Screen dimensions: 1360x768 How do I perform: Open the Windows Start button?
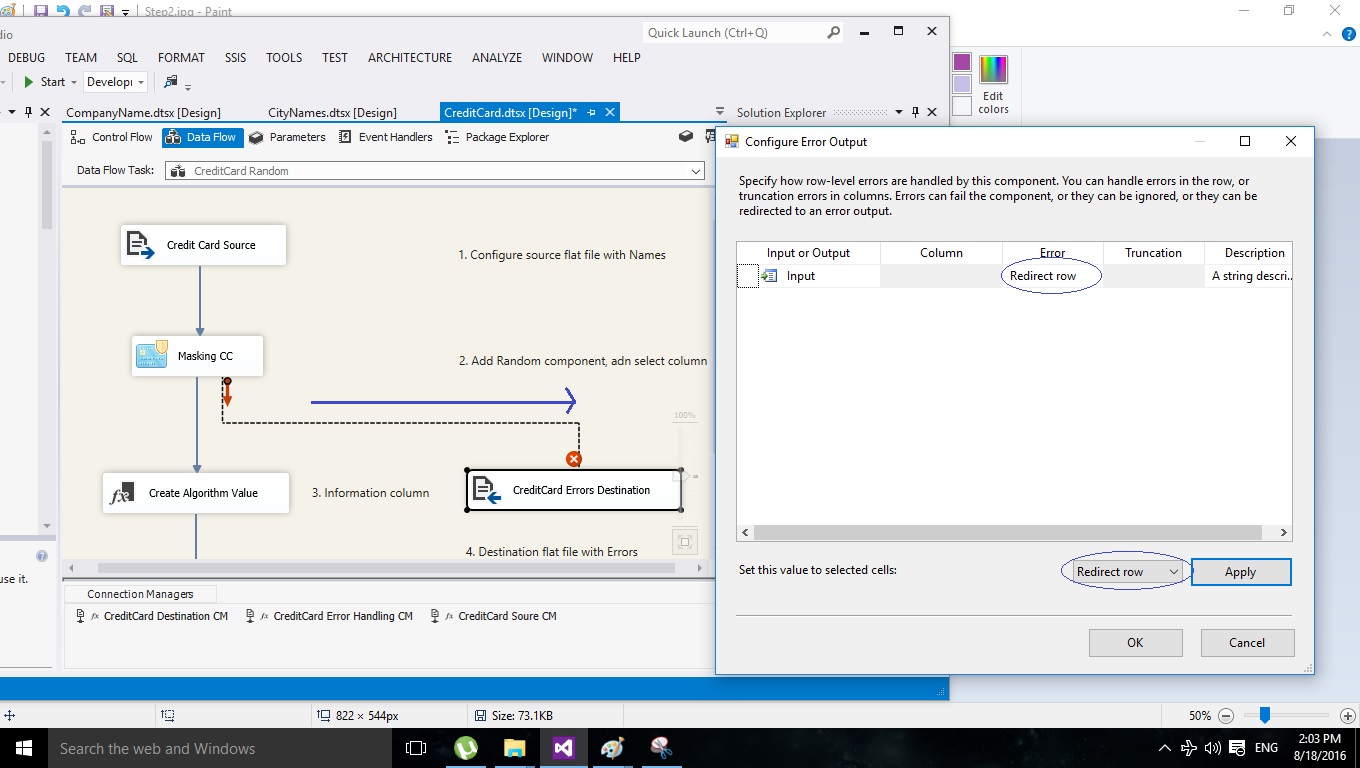[x=23, y=748]
